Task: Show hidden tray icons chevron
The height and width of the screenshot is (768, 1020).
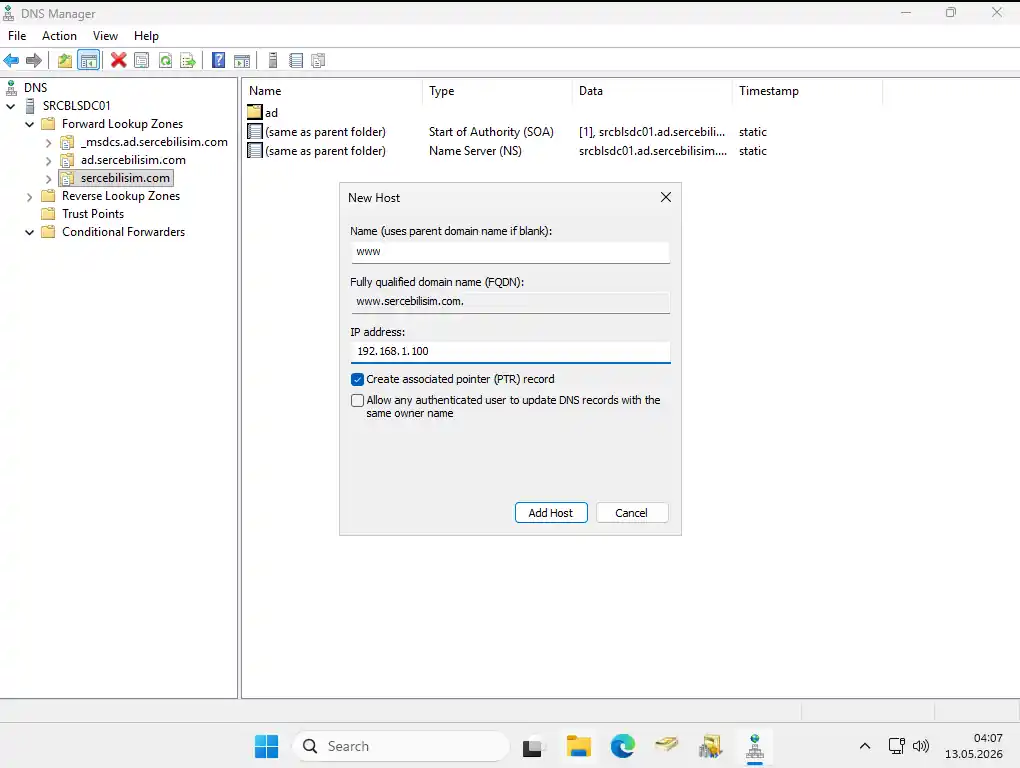Action: 865,746
